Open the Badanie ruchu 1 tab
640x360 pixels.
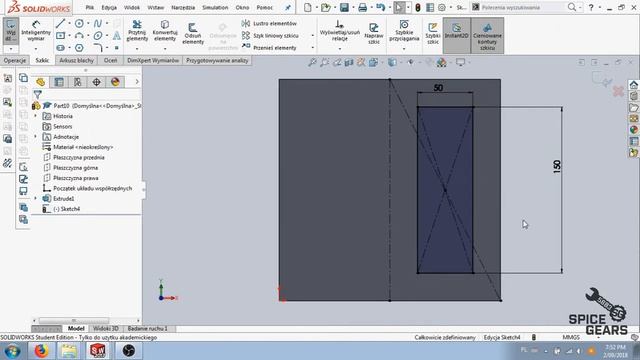point(148,329)
